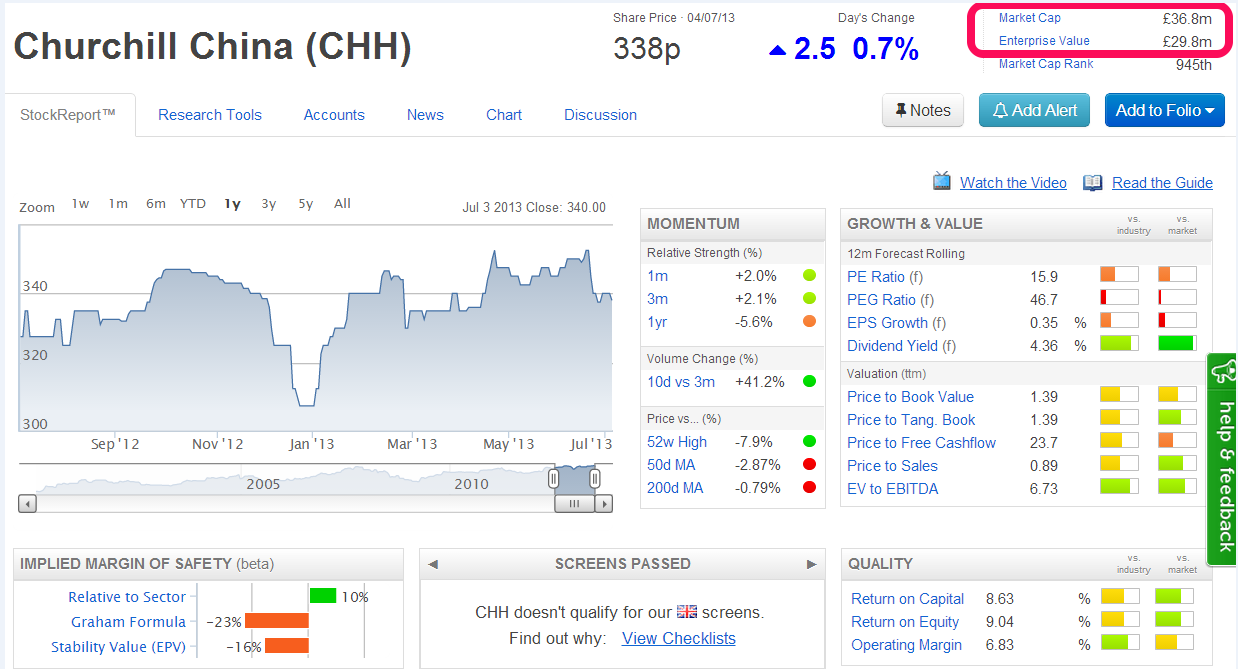View the Discussion tab

[600, 115]
